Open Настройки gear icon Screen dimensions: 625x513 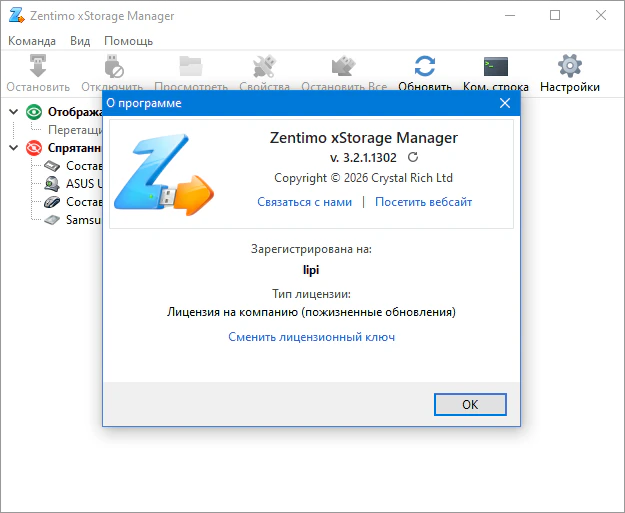coord(569,67)
